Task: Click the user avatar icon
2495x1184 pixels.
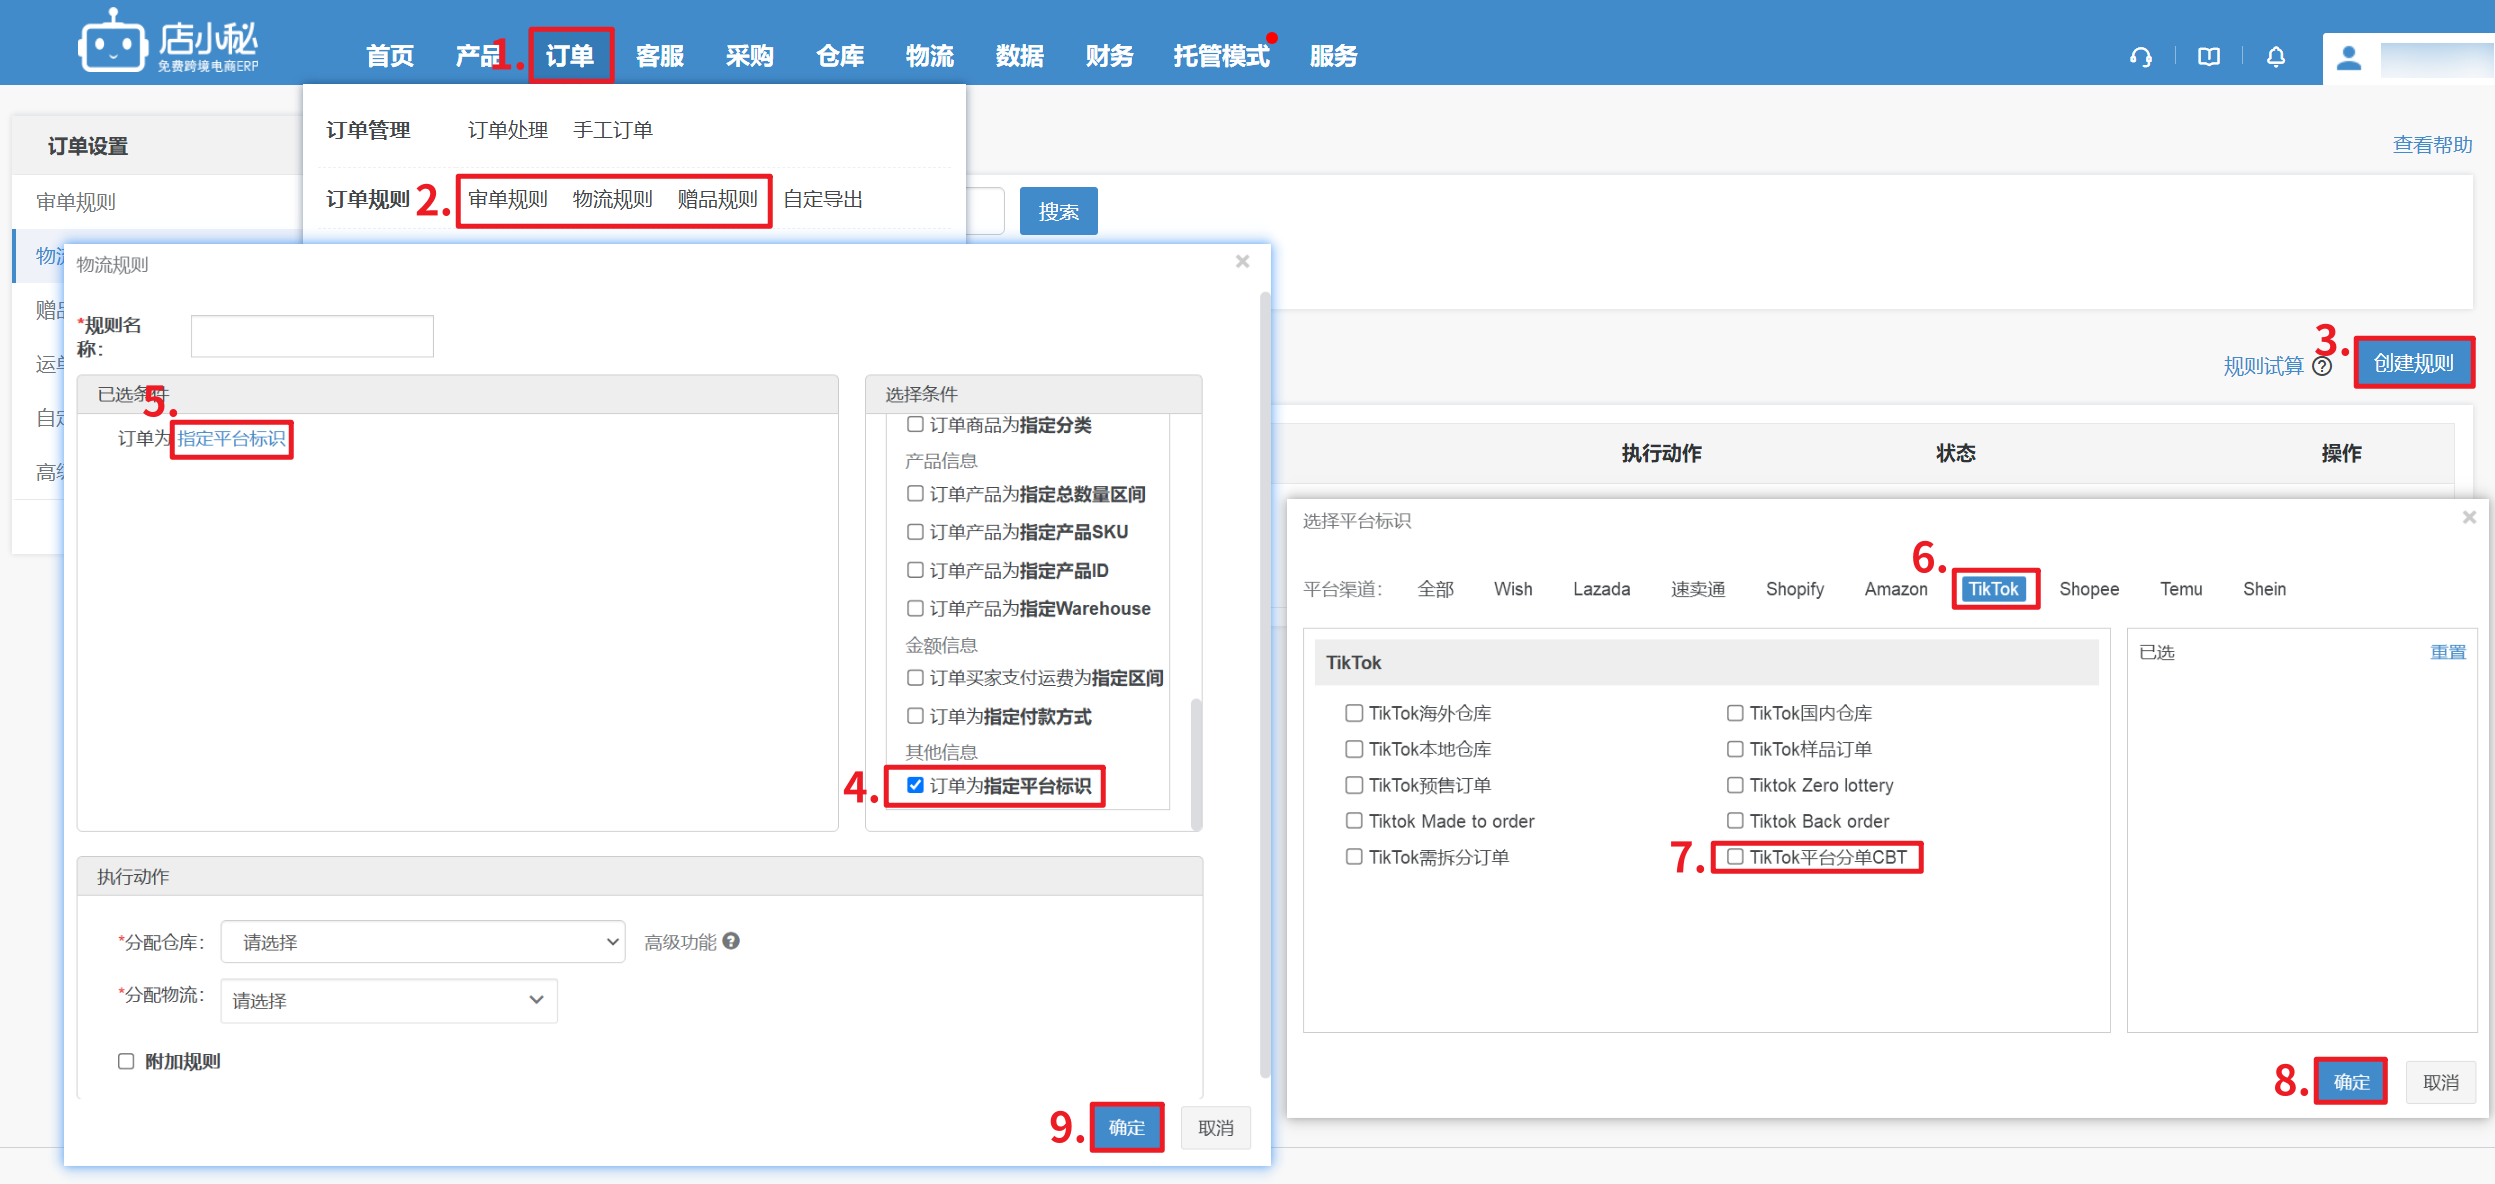Action: [2349, 59]
